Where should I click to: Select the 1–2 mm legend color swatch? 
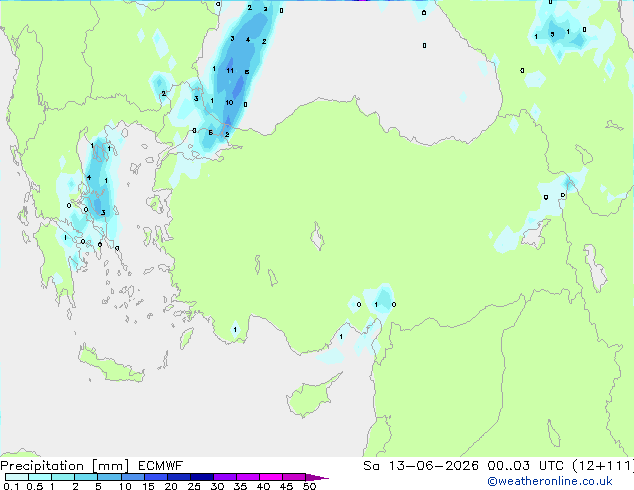click(x=63, y=477)
